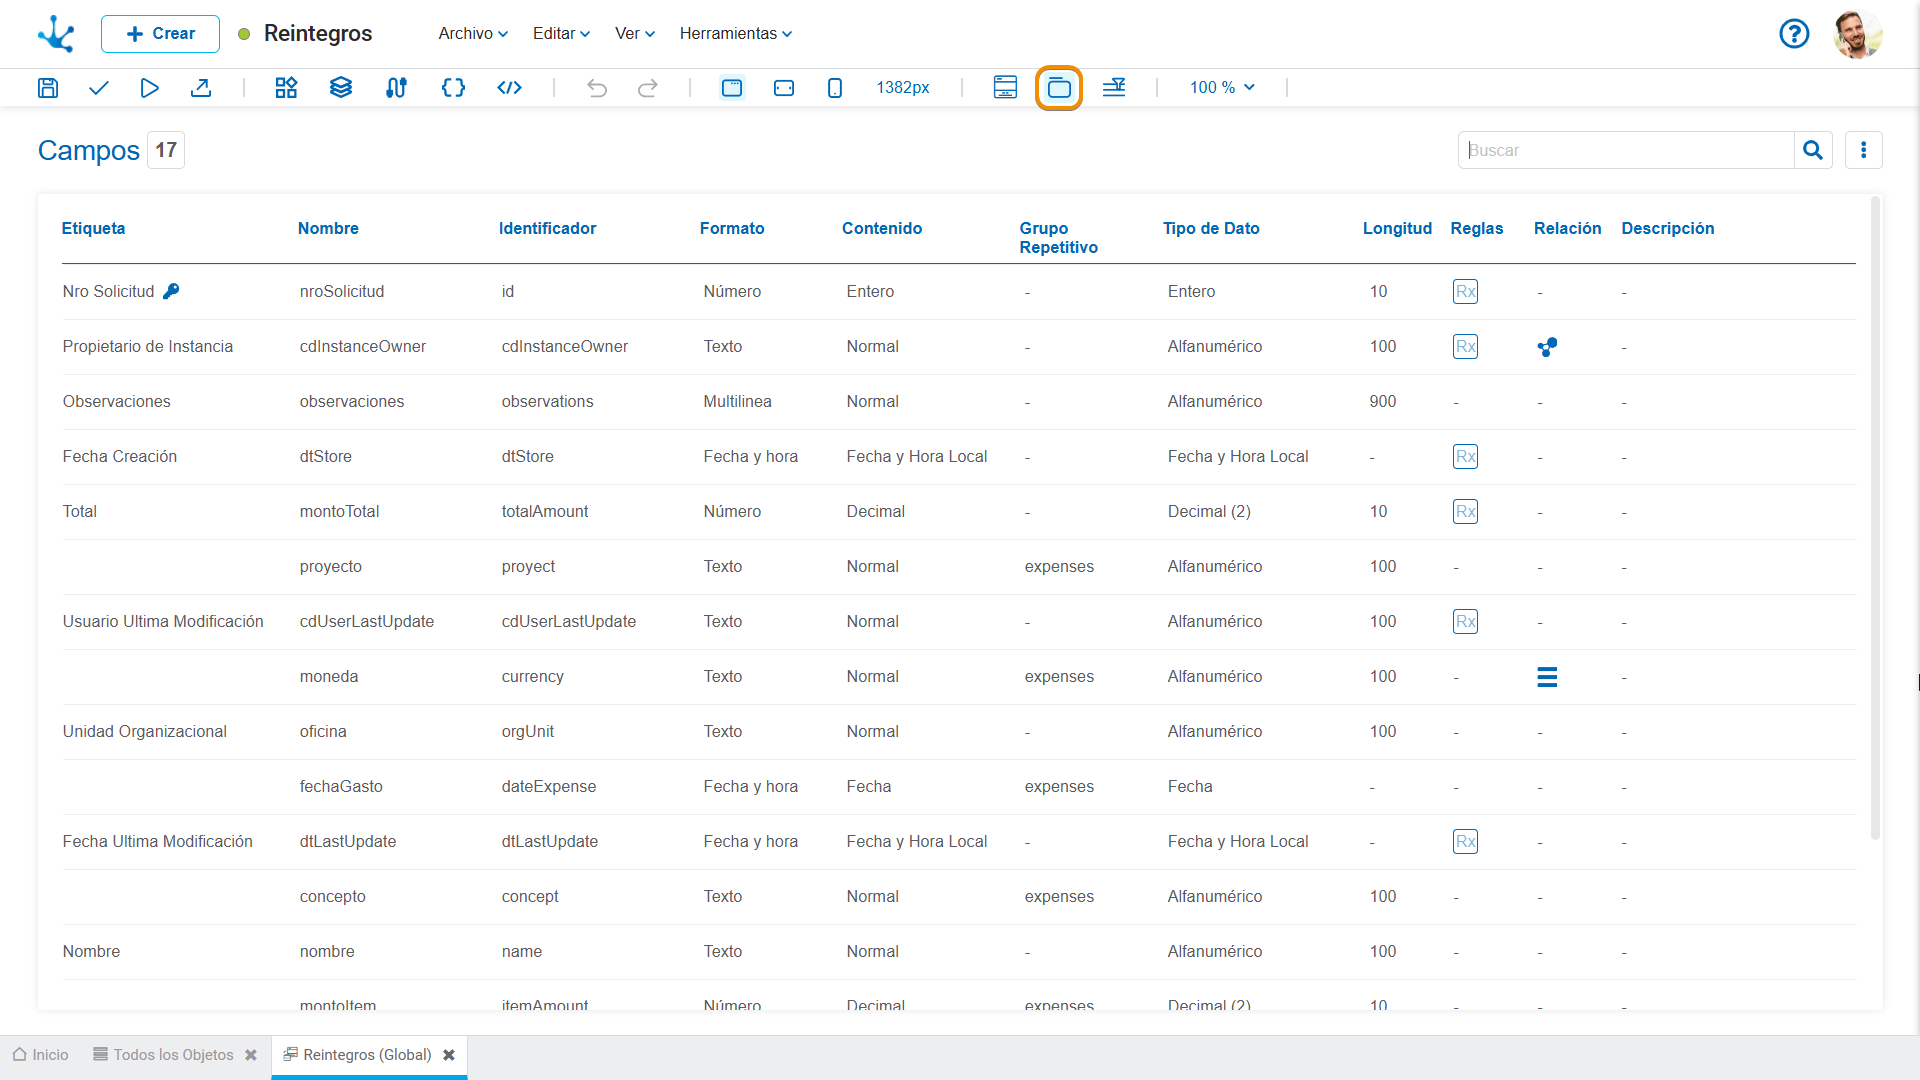Click the Rx rules icon for Nro Solicitud

[x=1465, y=292]
